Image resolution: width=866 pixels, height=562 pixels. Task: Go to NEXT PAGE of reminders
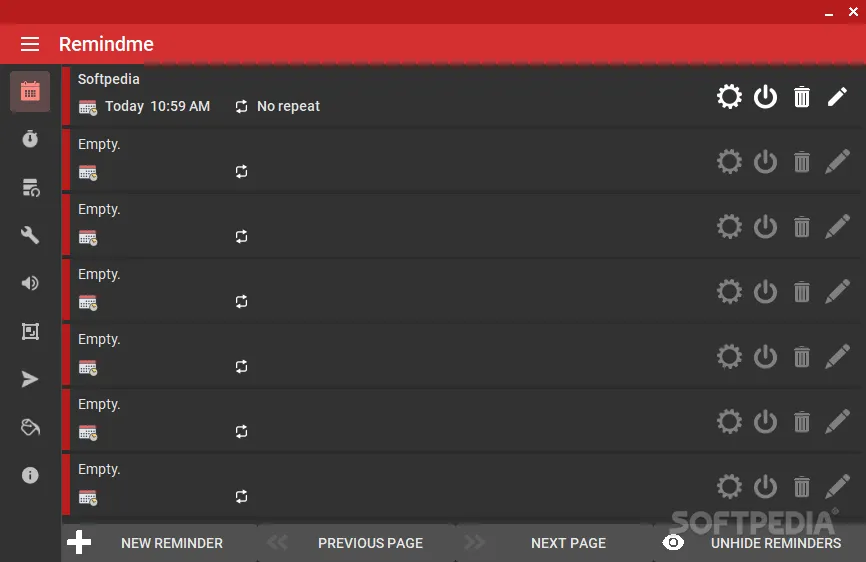(x=556, y=543)
